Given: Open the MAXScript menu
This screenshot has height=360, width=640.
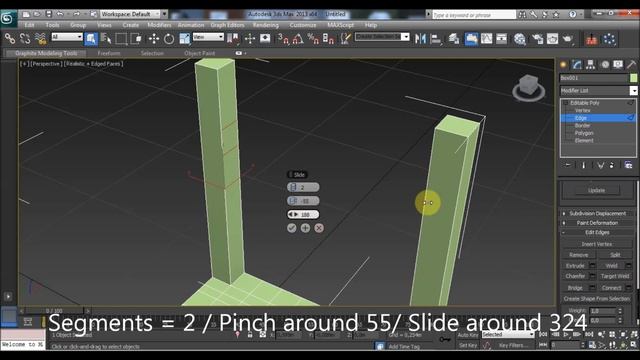Looking at the screenshot, I should pyautogui.click(x=341, y=25).
